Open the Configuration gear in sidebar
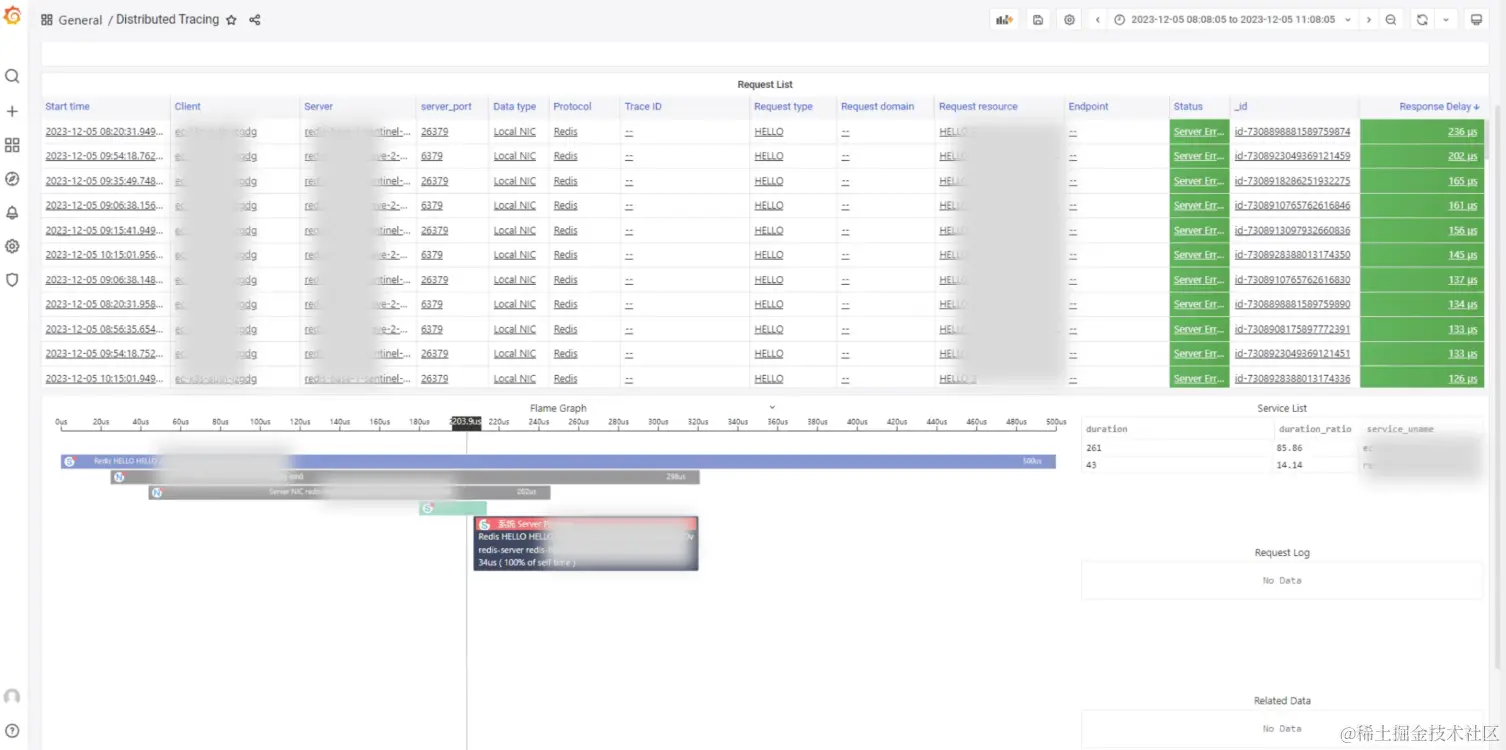Image resolution: width=1506 pixels, height=750 pixels. [13, 245]
